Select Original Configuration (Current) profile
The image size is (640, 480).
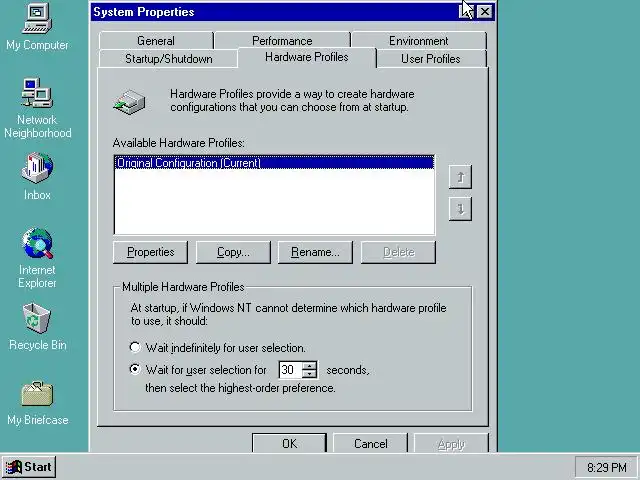(274, 163)
